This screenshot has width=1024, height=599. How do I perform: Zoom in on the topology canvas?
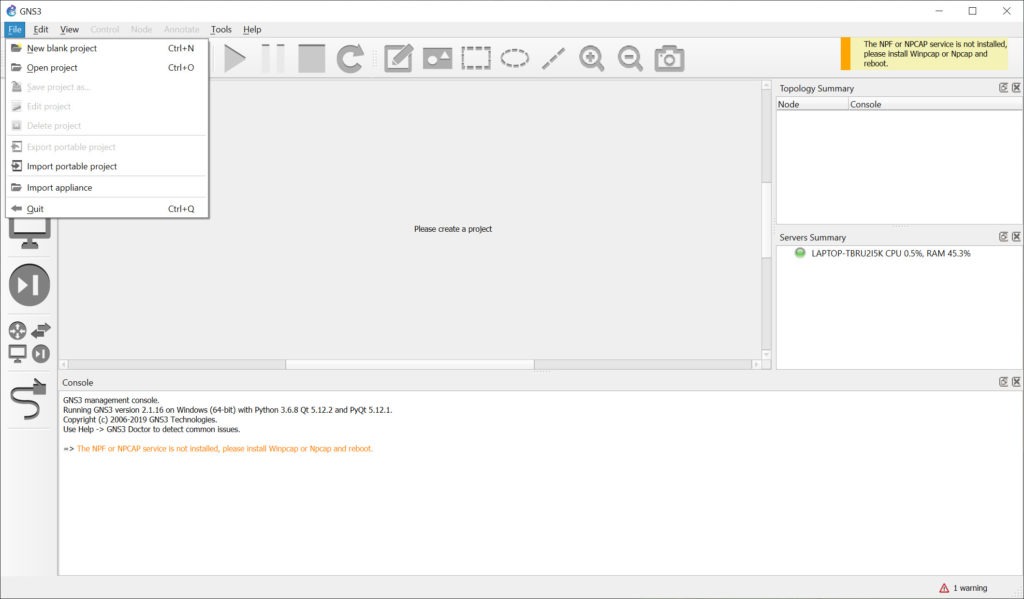point(592,59)
